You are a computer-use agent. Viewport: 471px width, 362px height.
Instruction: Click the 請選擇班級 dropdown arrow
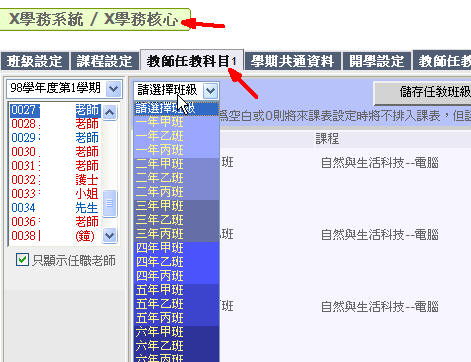(x=210, y=90)
